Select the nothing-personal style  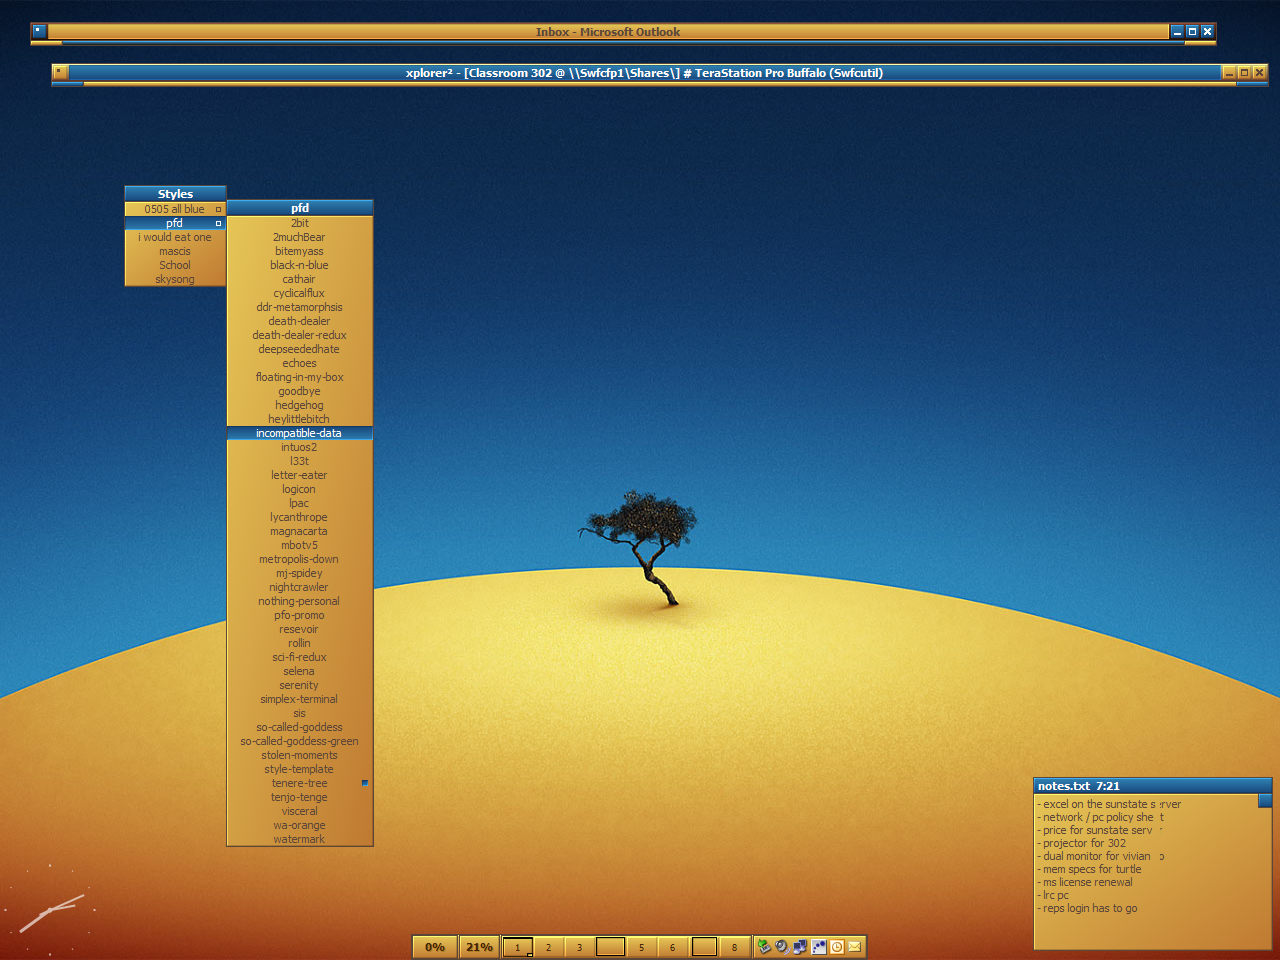tap(300, 601)
